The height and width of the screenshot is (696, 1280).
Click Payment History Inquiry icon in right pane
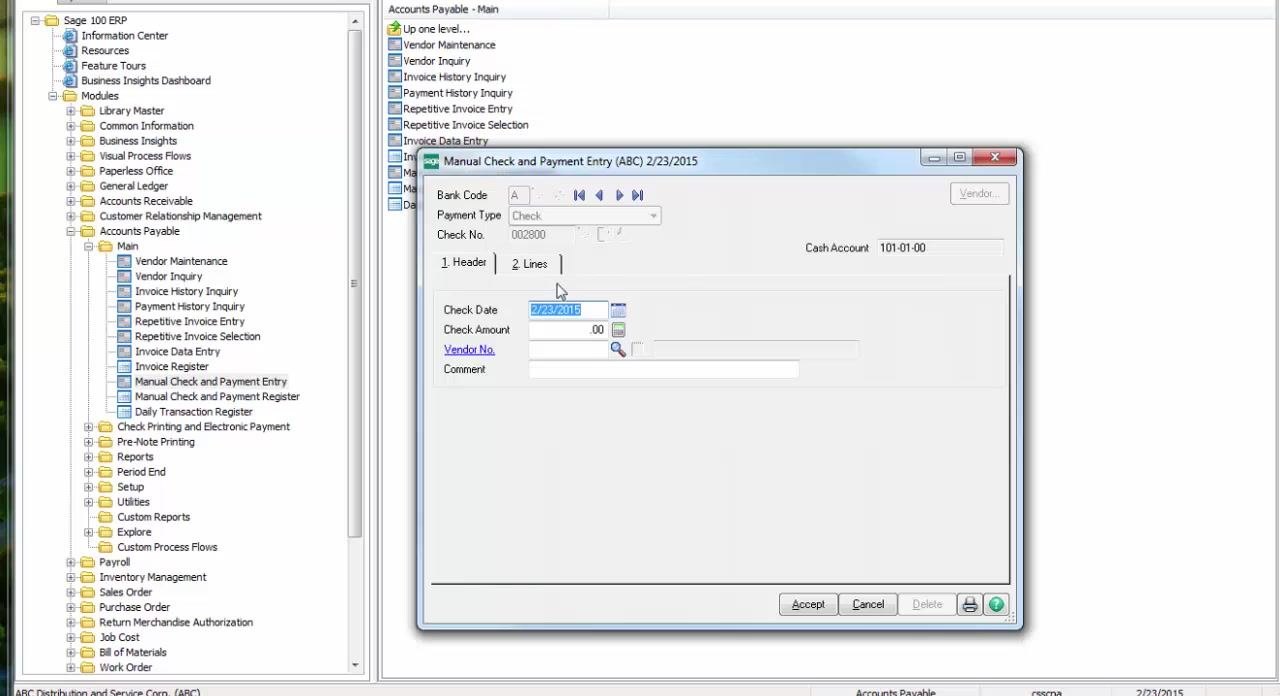coord(394,93)
